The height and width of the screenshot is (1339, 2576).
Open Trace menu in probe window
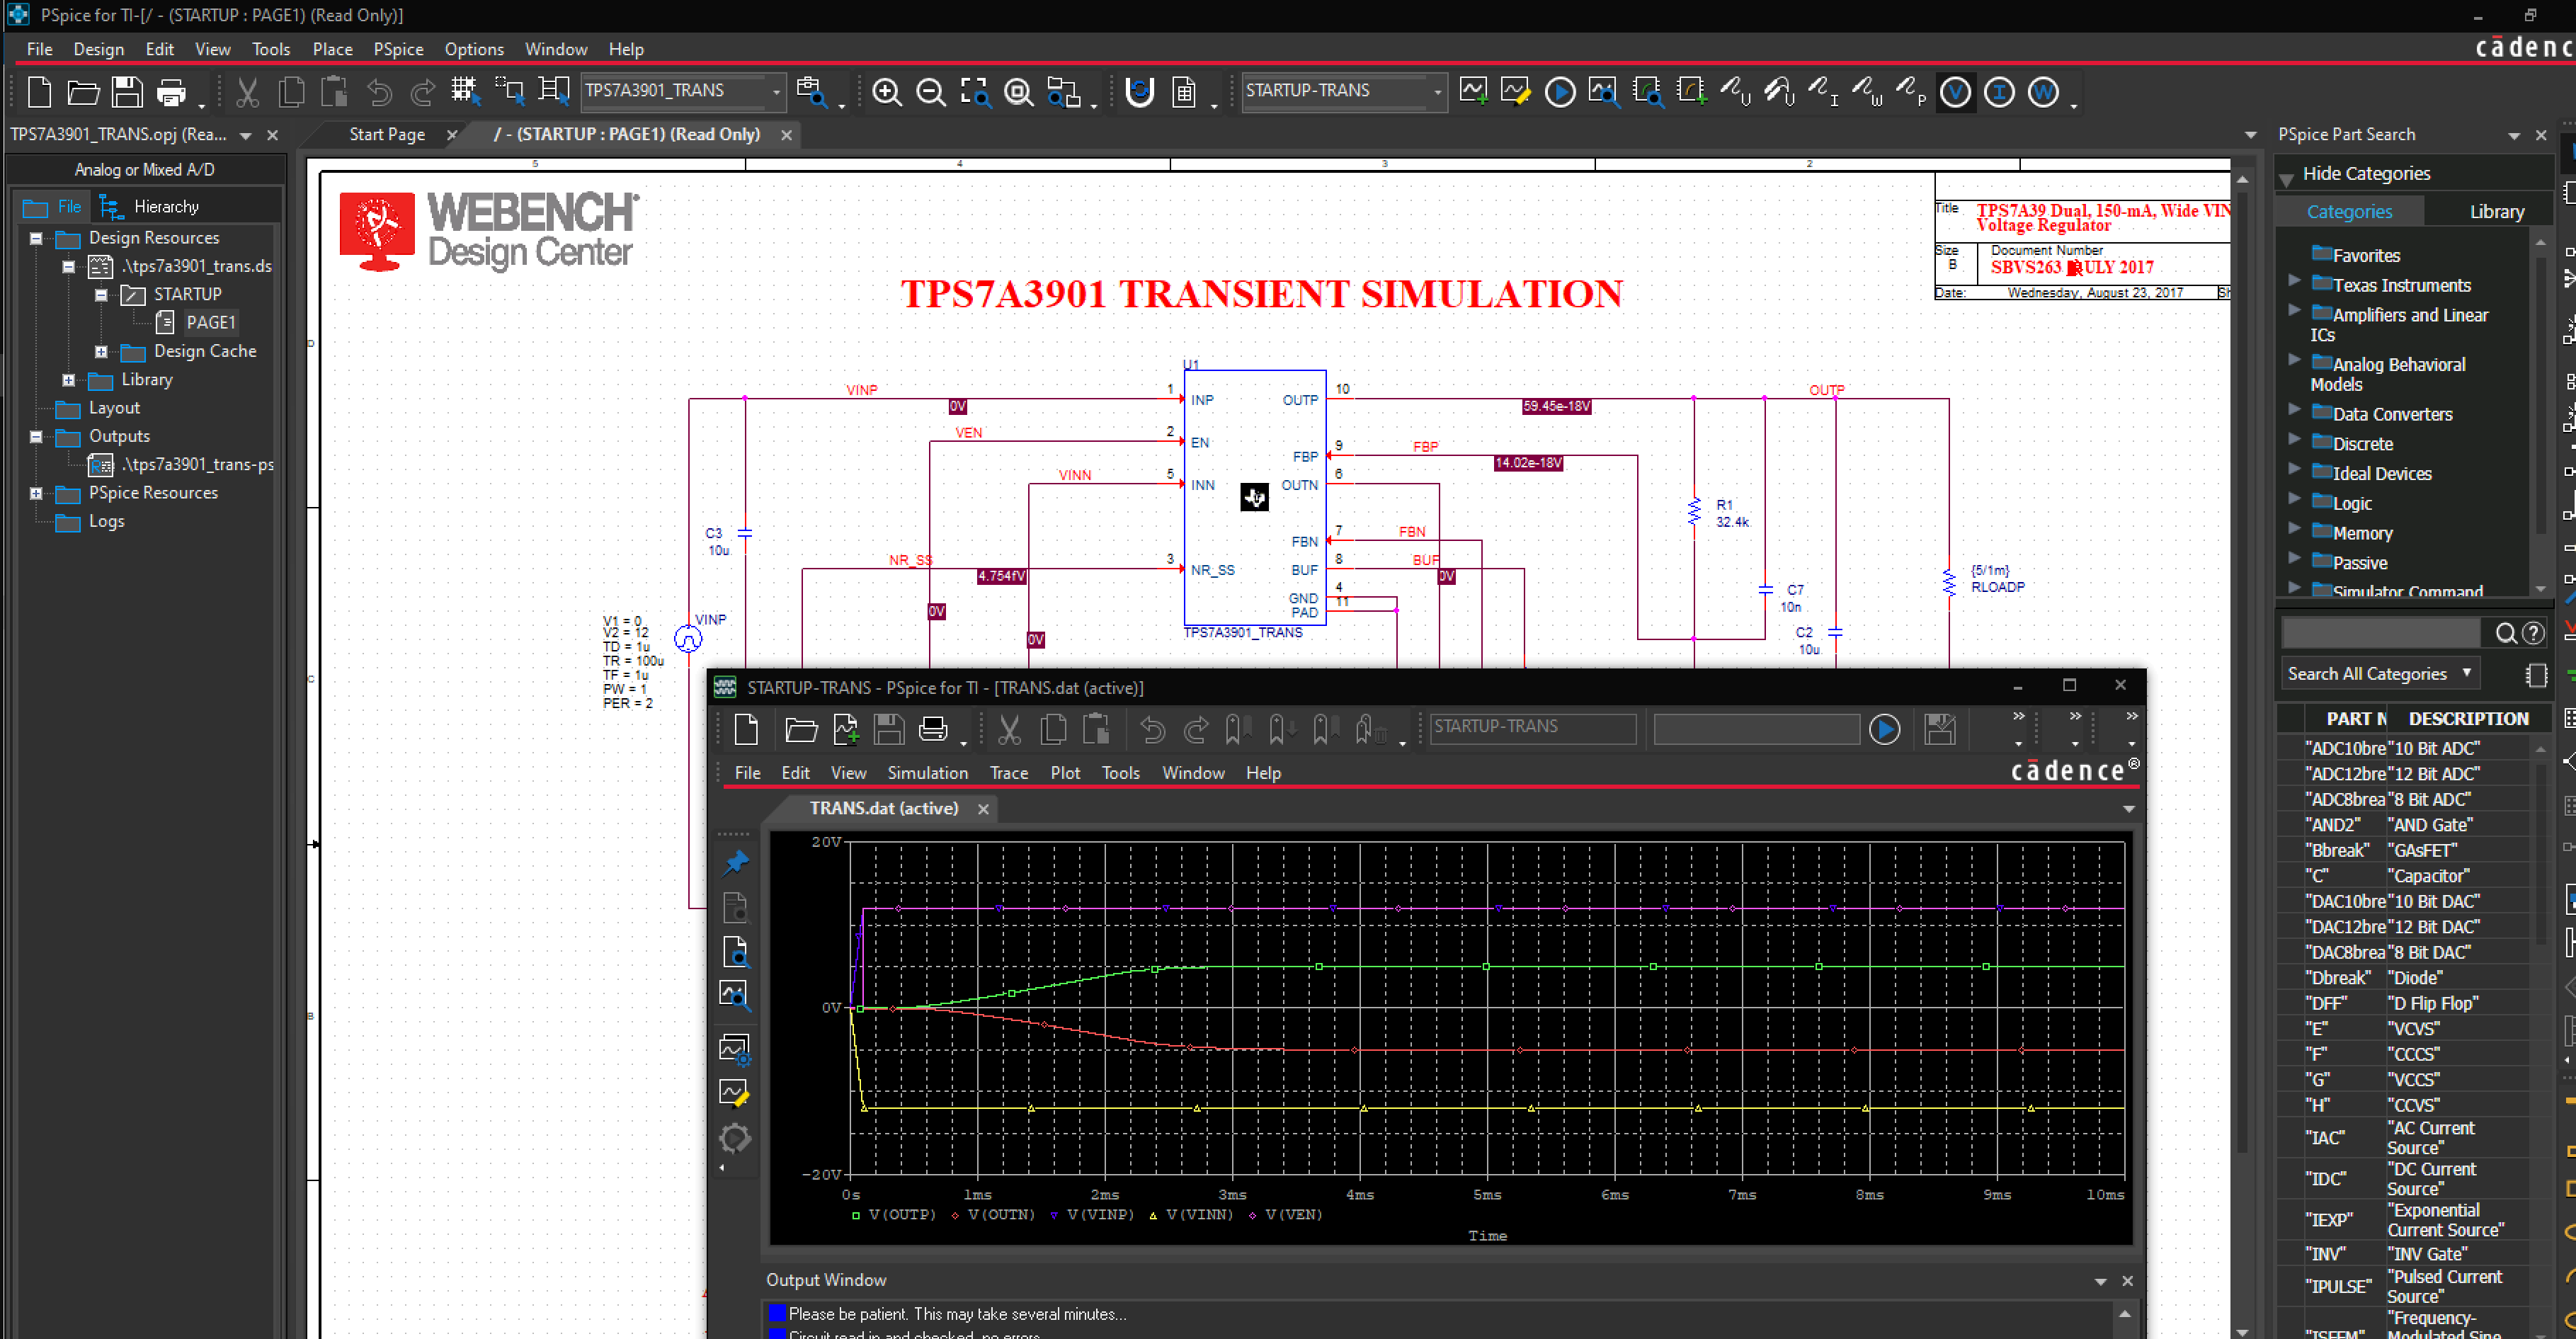tap(1008, 773)
